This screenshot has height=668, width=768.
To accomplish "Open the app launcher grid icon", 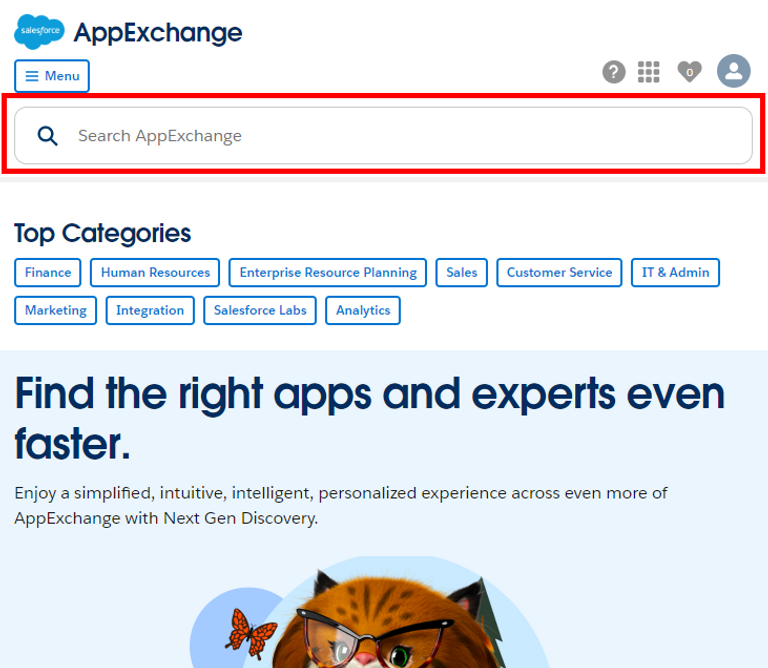I will [648, 72].
